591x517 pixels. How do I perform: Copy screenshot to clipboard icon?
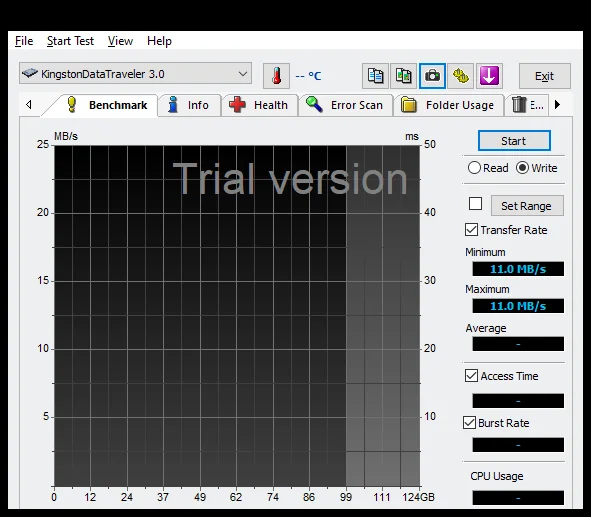[404, 76]
